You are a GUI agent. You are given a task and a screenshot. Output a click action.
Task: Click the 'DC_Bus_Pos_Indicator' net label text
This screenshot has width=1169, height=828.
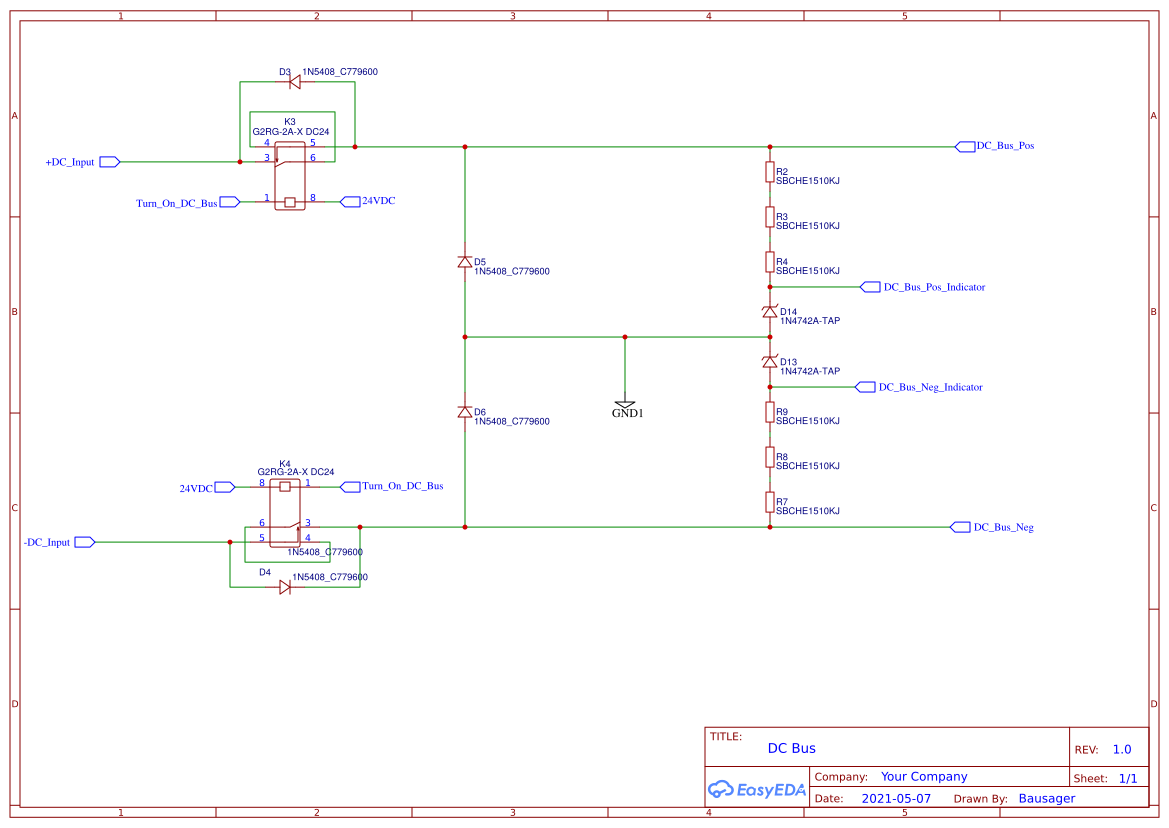[x=934, y=287]
